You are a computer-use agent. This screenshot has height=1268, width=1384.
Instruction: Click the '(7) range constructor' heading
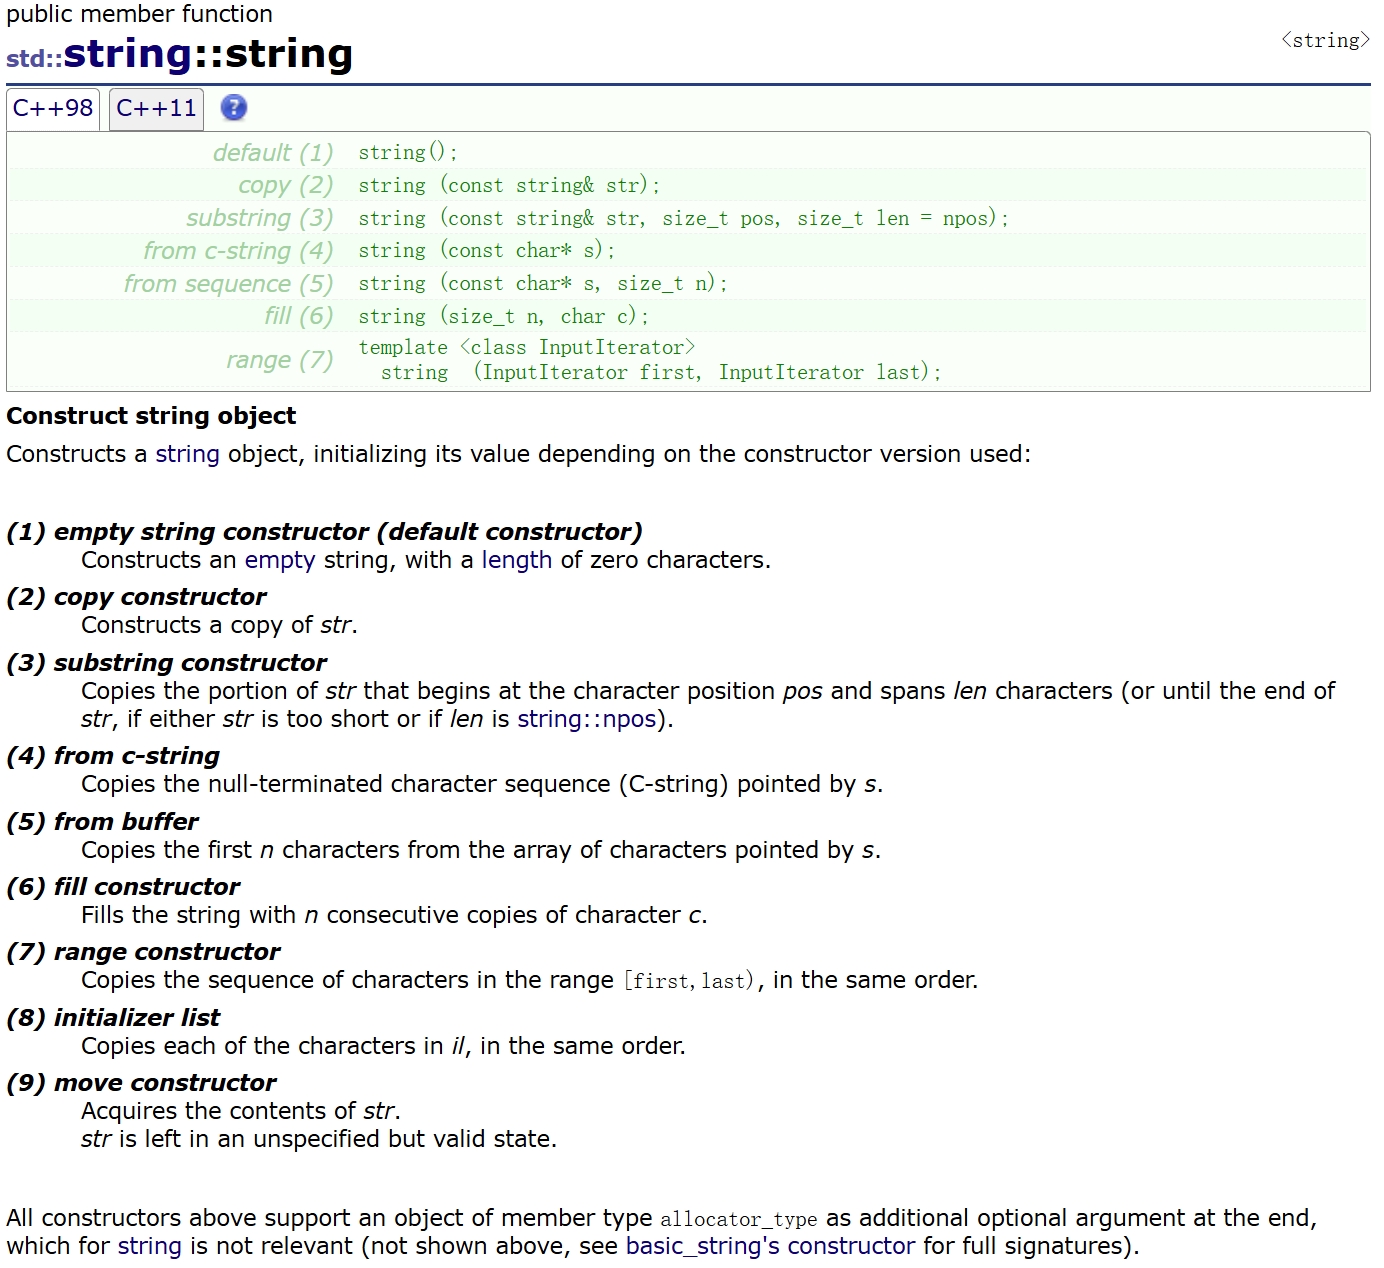tap(143, 952)
